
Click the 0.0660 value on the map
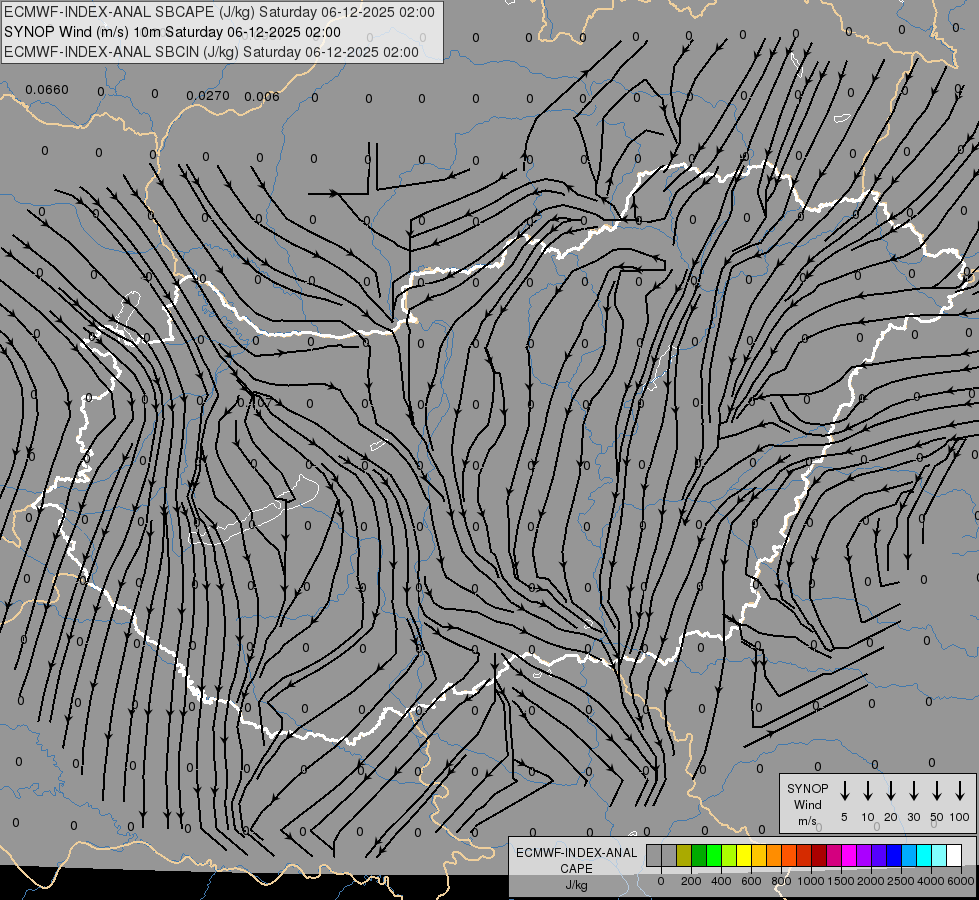click(x=47, y=90)
